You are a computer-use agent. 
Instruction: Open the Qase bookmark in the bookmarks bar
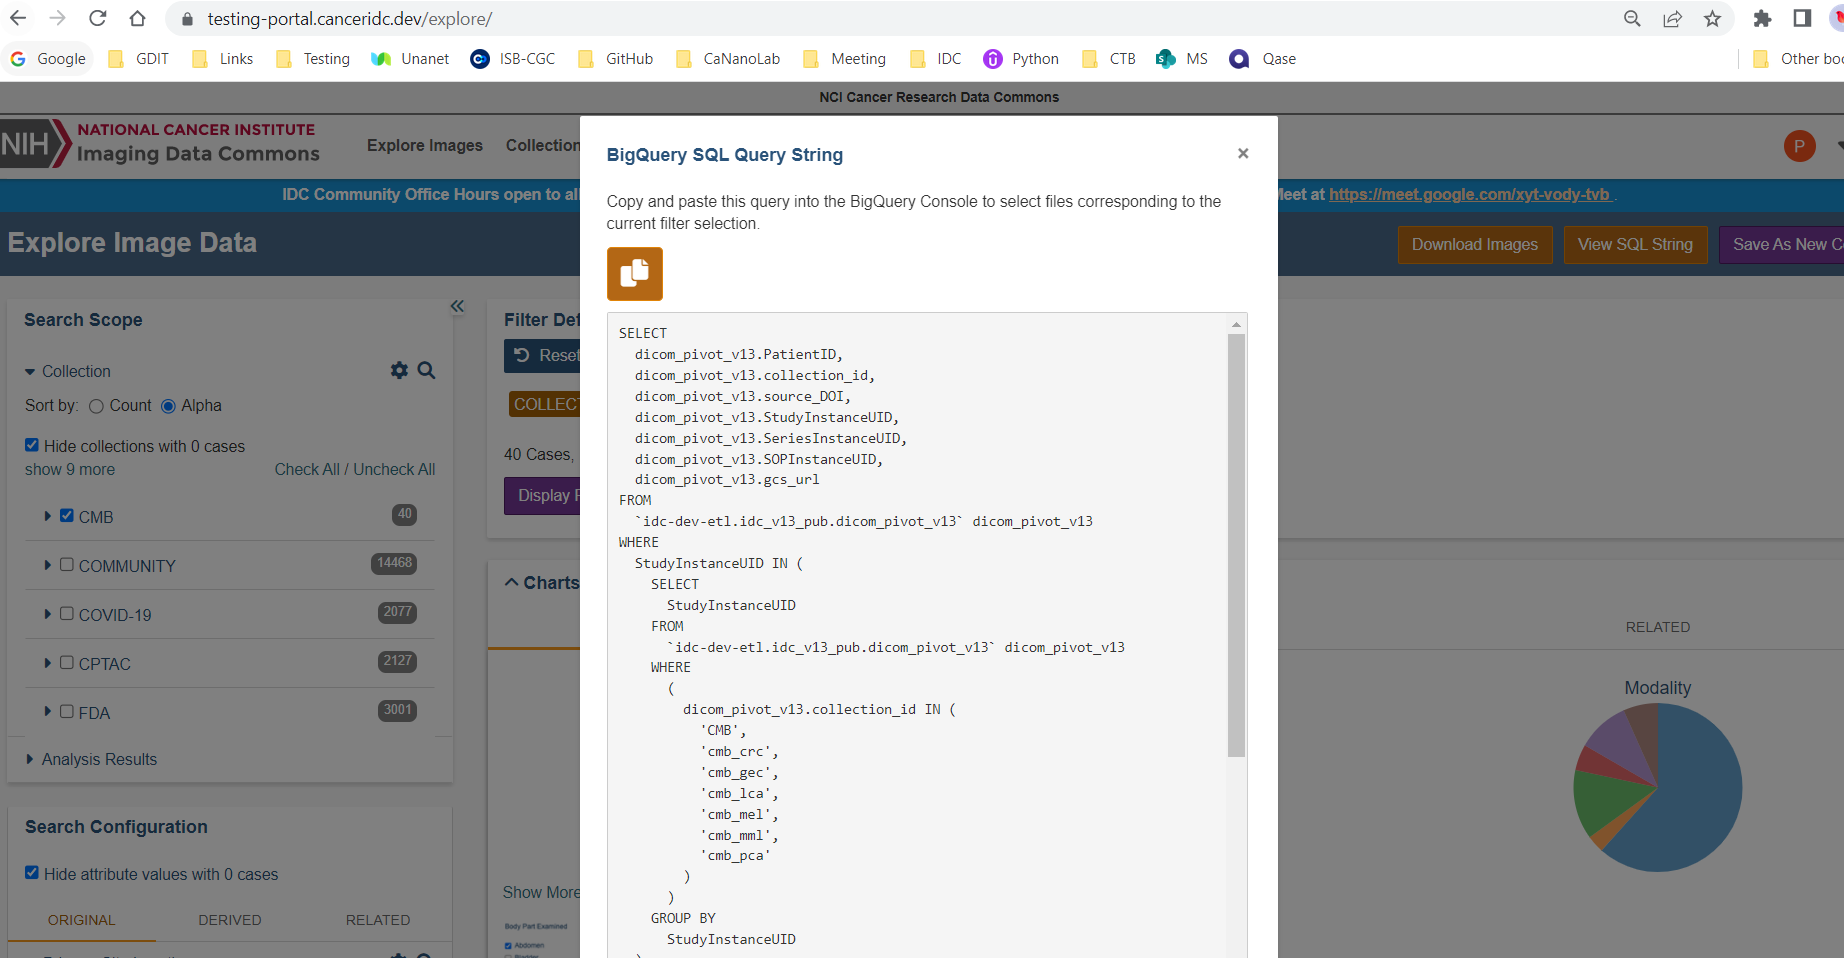[1262, 58]
